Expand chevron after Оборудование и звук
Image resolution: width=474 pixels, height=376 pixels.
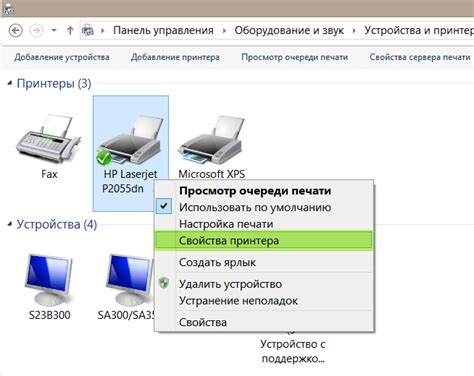tap(354, 31)
